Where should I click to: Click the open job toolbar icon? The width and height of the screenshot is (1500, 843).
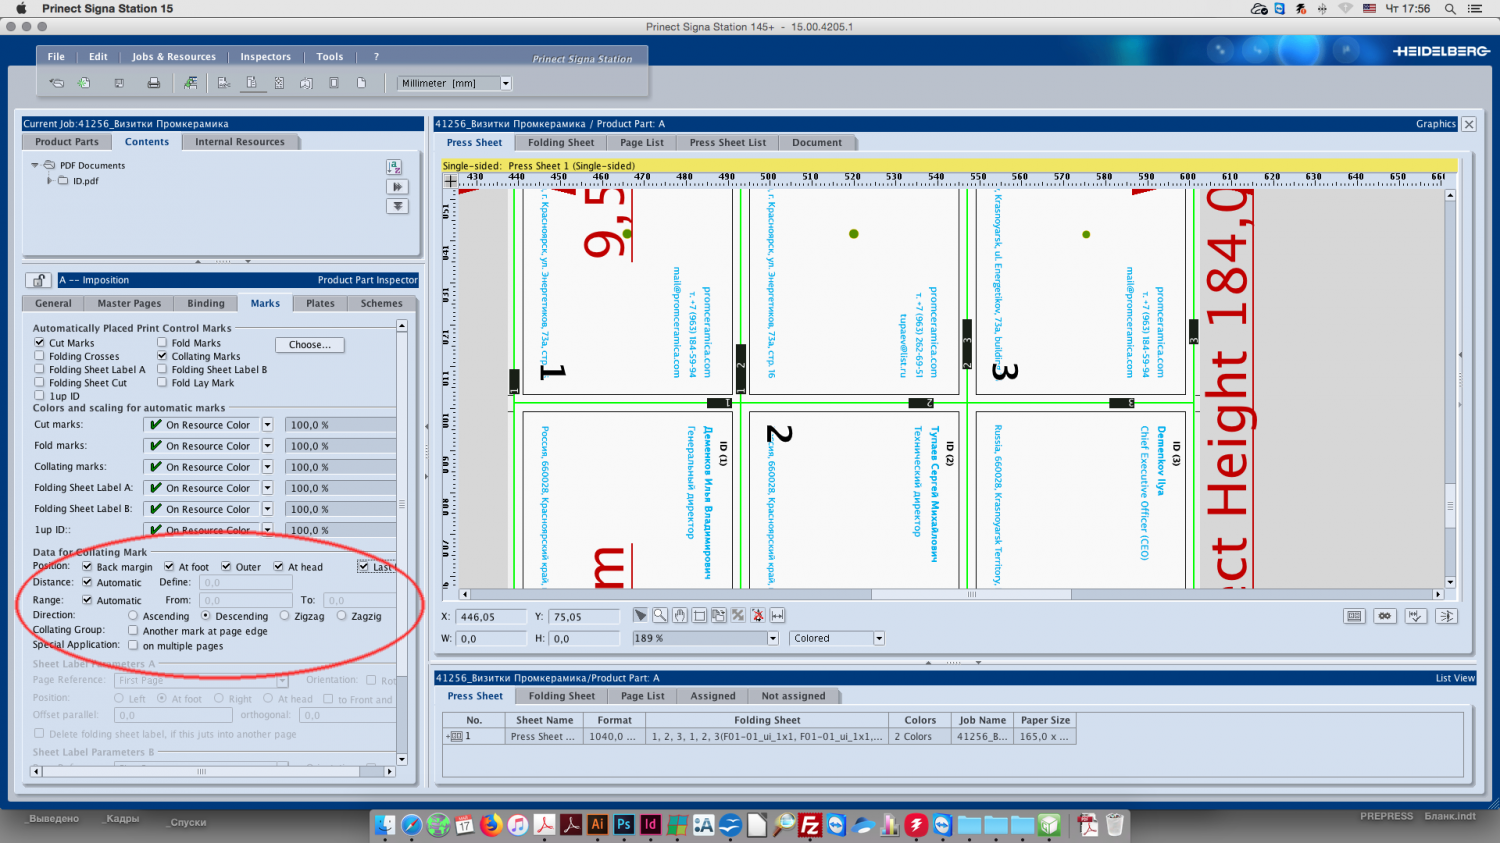point(57,83)
